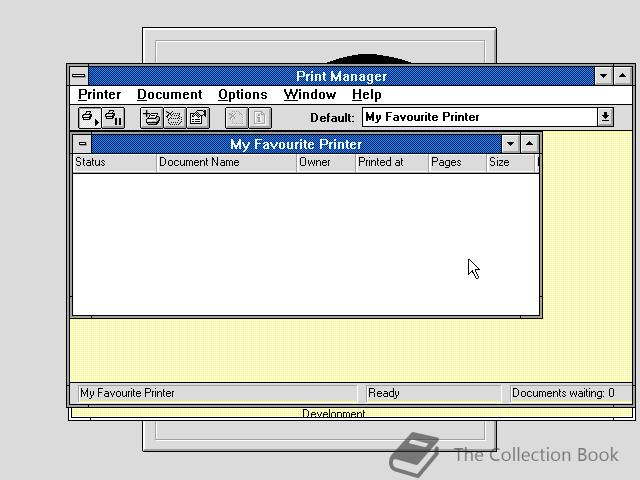Click the Remove printer connection toolbar icon

175,118
